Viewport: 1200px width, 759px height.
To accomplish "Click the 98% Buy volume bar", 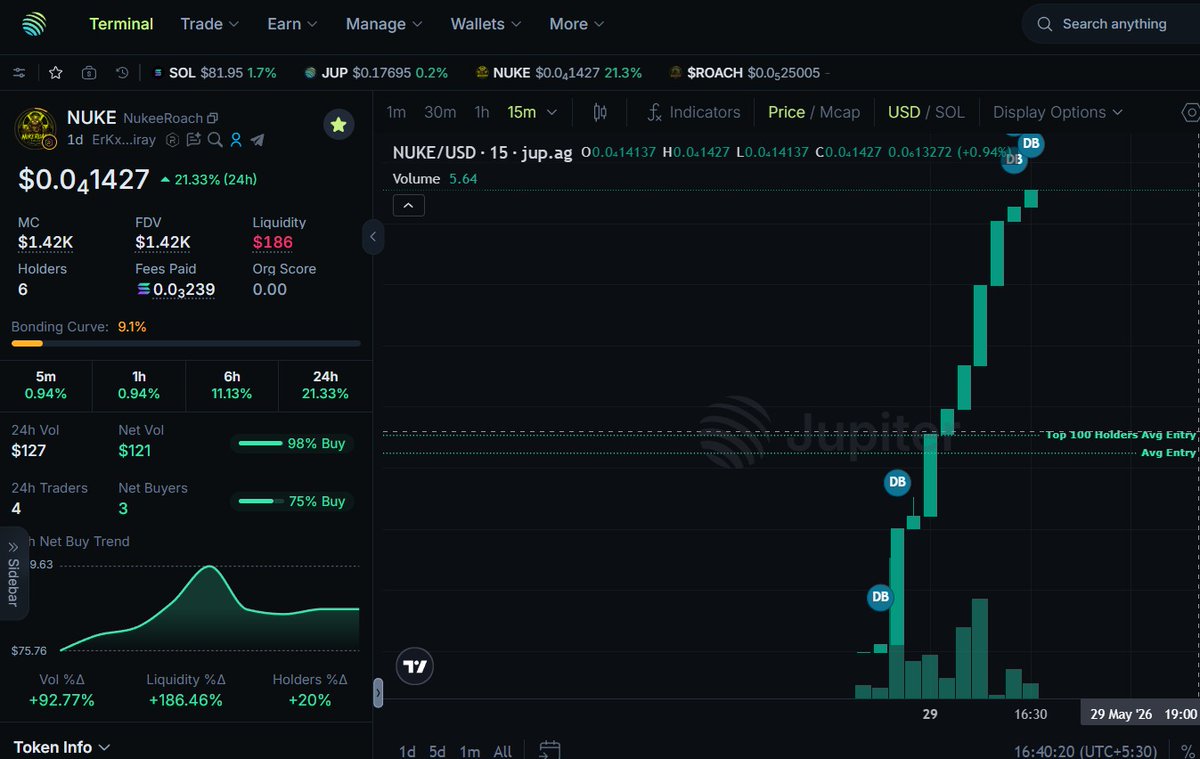I will click(x=292, y=443).
